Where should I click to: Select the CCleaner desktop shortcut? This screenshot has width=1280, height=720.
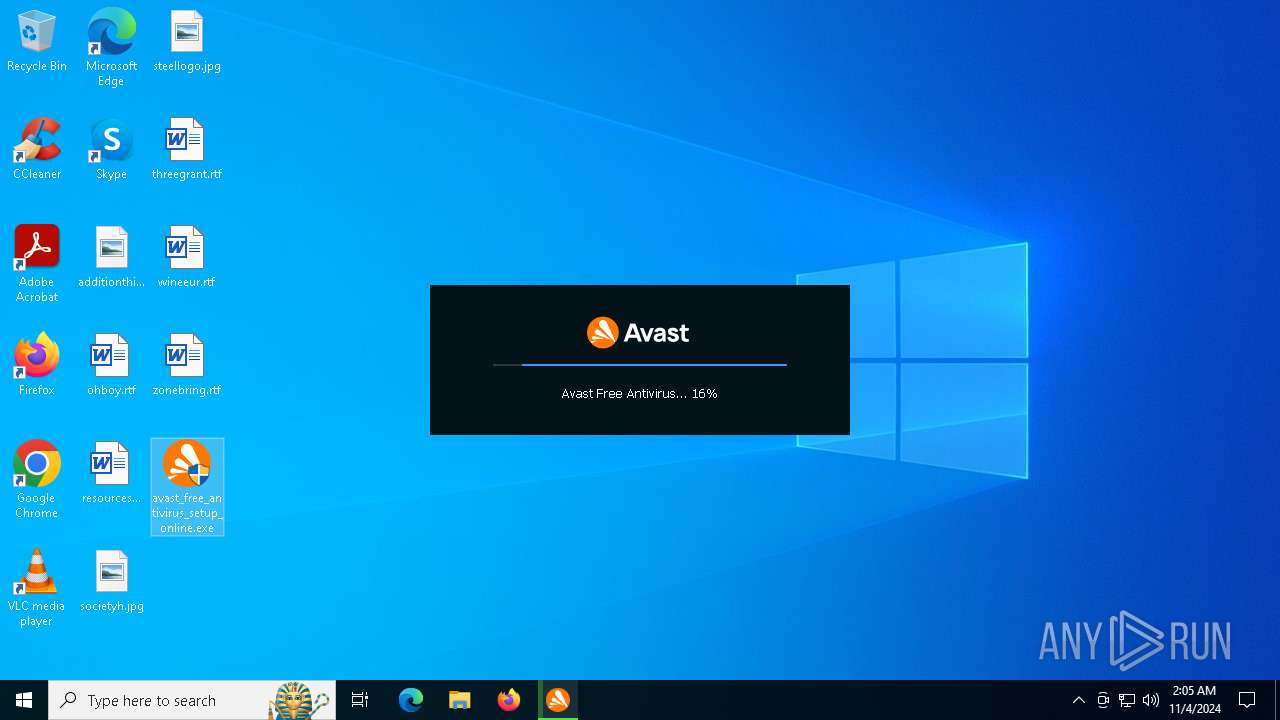(x=37, y=150)
